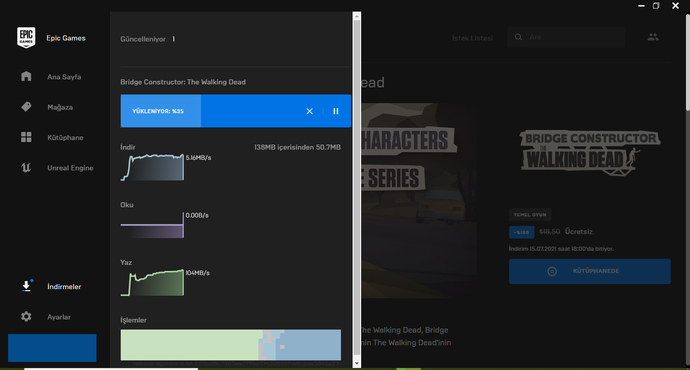The image size is (690, 370).
Task: Open İstek Listesi wishlist link
Action: pyautogui.click(x=473, y=38)
